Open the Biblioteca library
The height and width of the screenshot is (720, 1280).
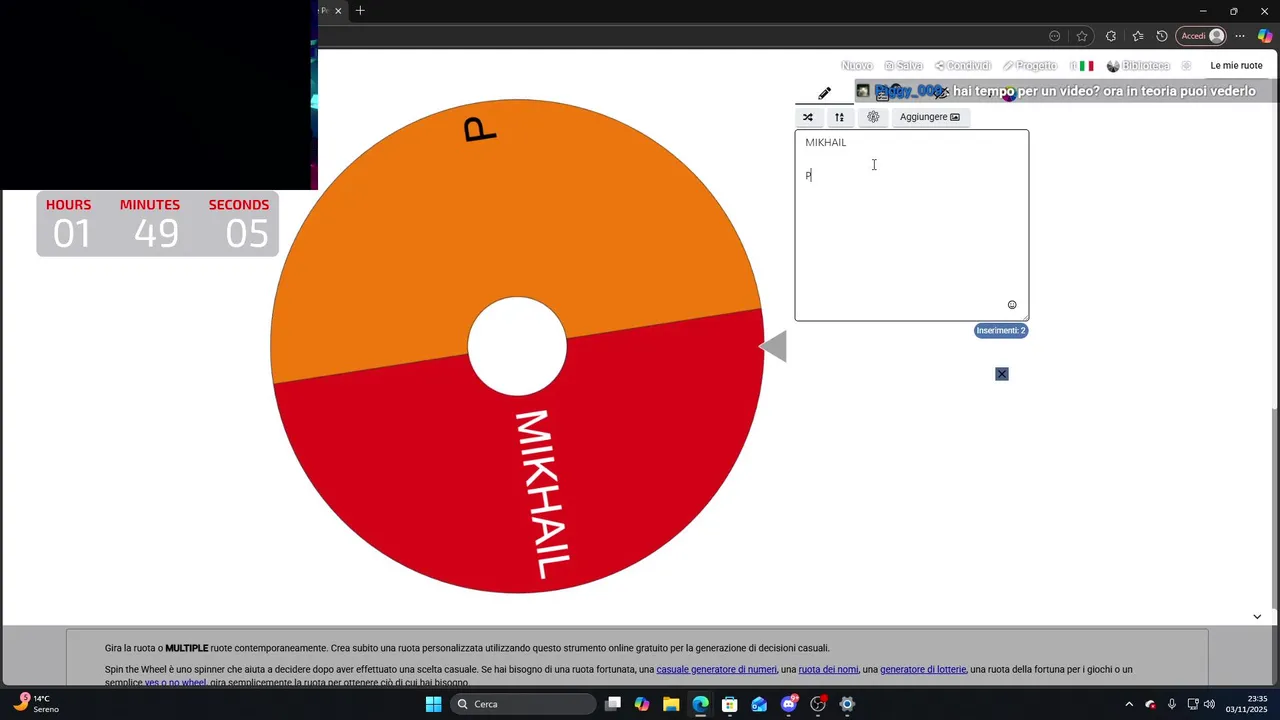point(1138,66)
